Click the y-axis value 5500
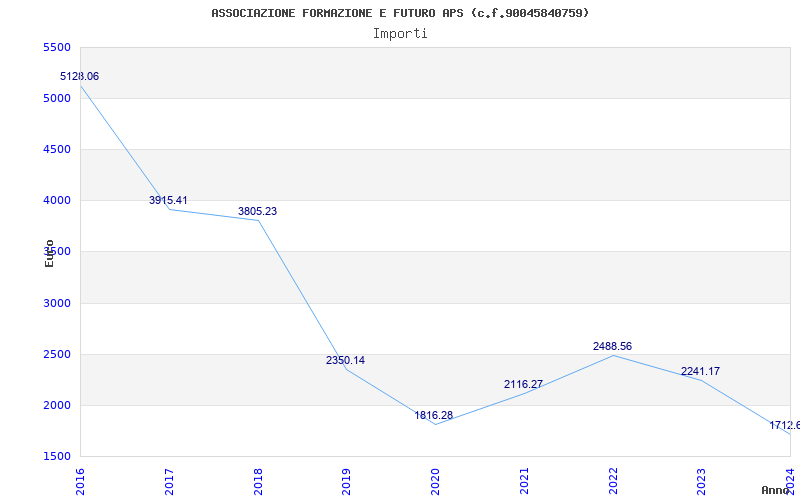Image resolution: width=800 pixels, height=500 pixels. (57, 47)
